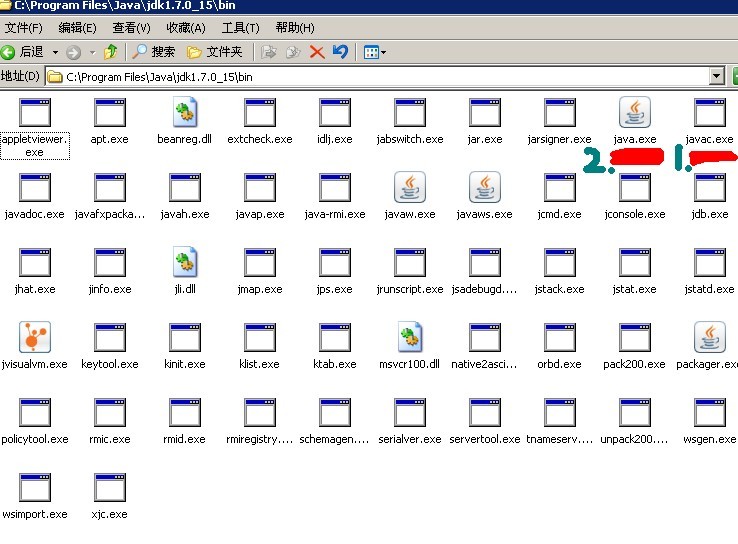The width and height of the screenshot is (738, 544).
Task: Select the jdb.exe file icon
Action: tap(709, 187)
